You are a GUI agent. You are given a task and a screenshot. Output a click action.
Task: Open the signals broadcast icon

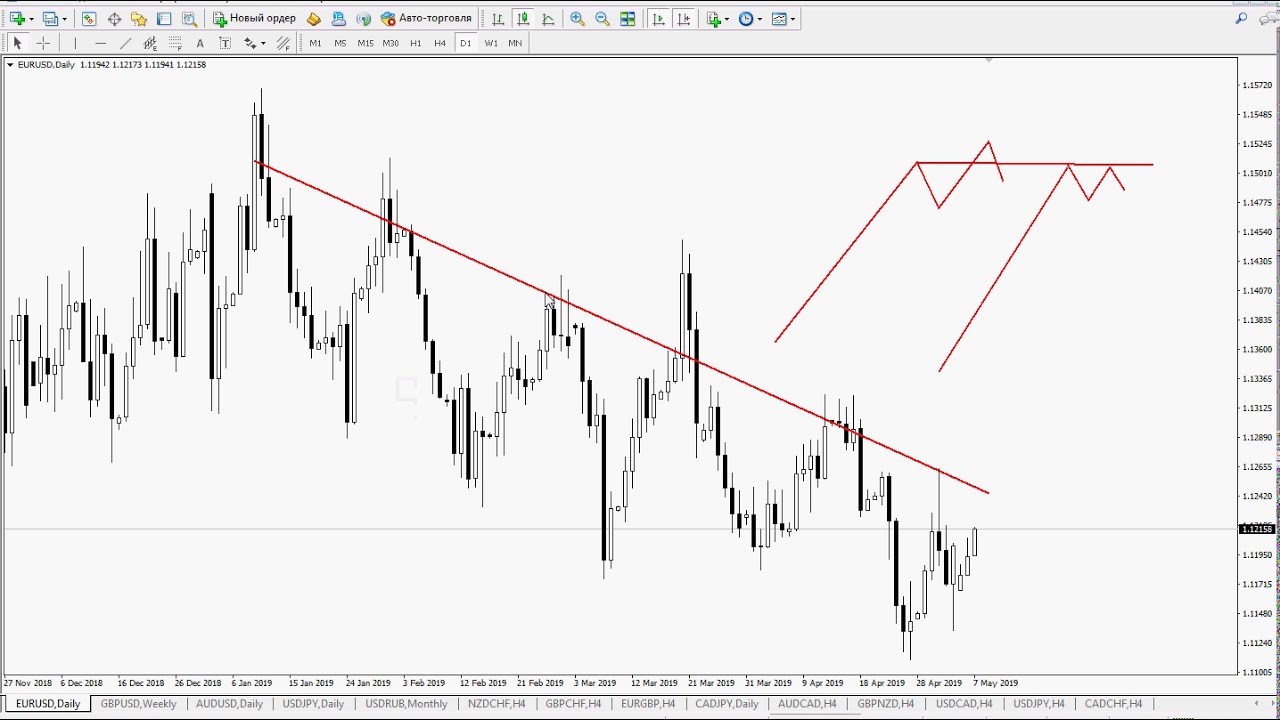(x=363, y=19)
